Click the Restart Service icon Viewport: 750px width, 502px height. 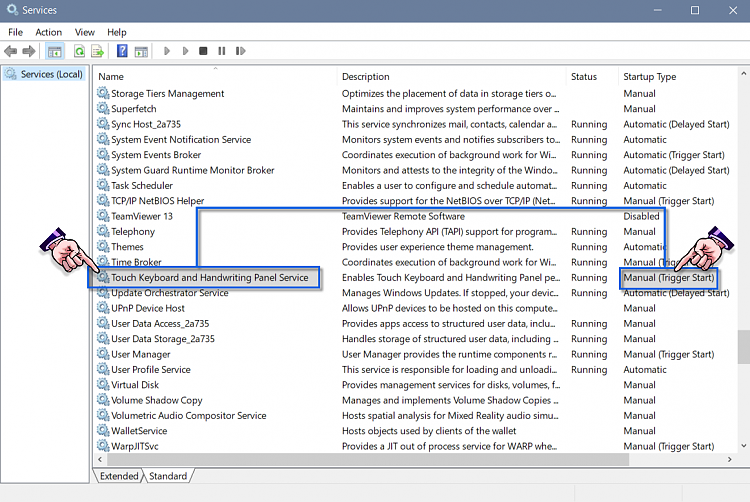coord(241,51)
